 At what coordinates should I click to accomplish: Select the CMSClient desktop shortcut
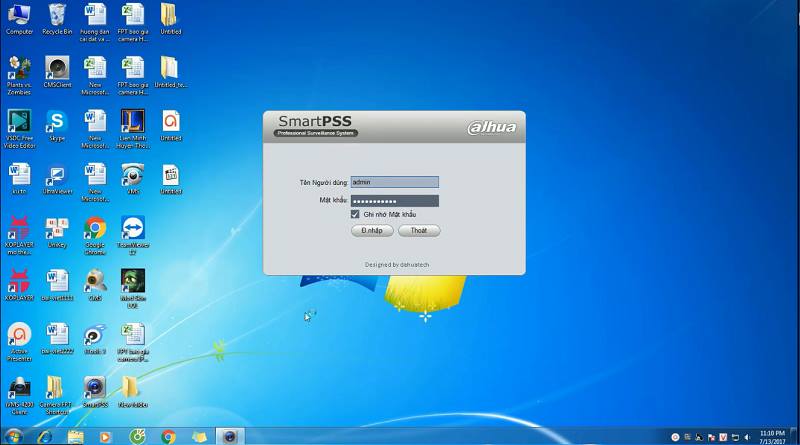pos(57,72)
